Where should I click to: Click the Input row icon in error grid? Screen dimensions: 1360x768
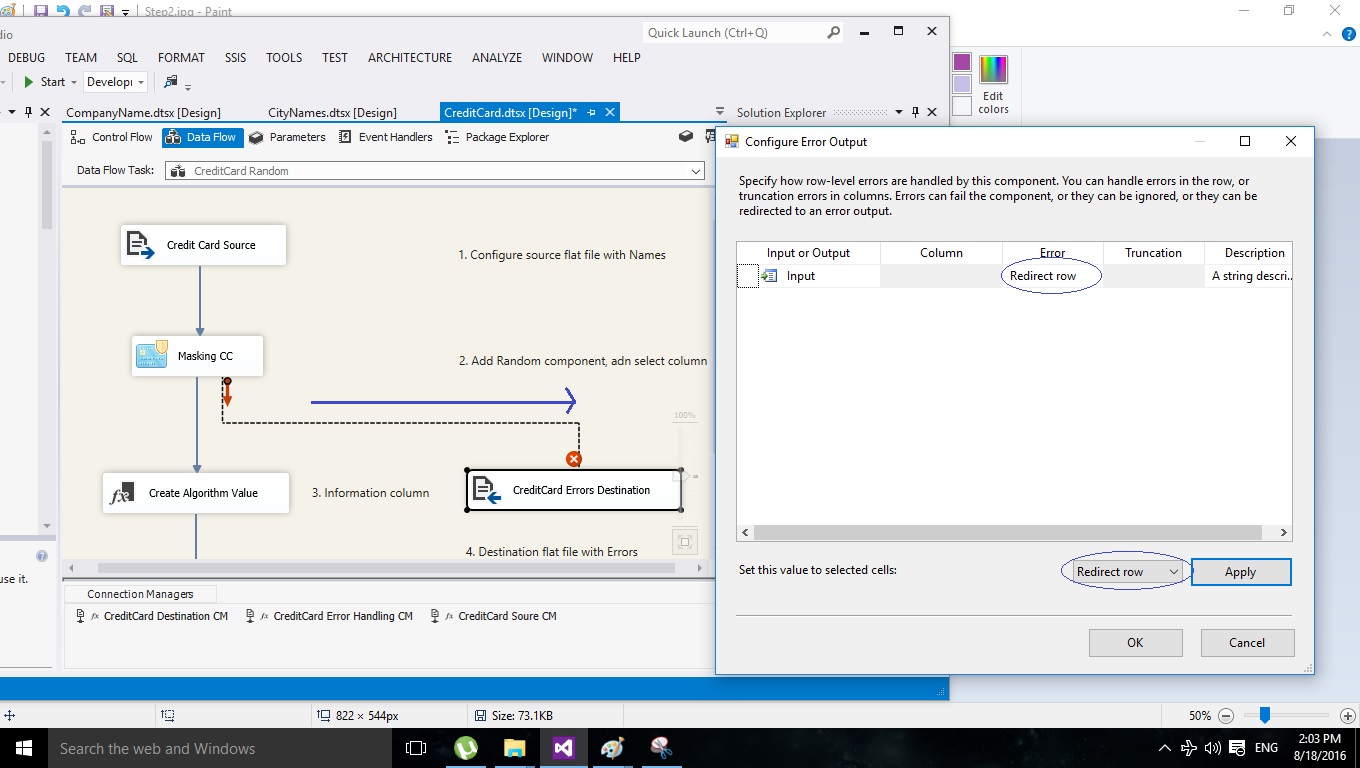tap(770, 276)
